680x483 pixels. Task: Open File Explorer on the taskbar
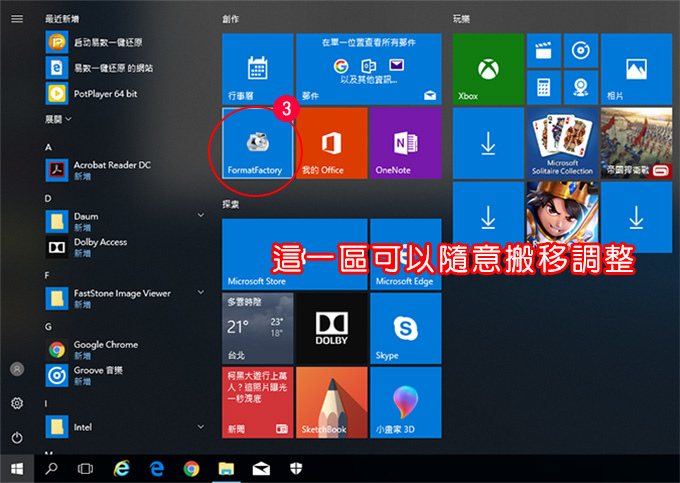(x=226, y=469)
